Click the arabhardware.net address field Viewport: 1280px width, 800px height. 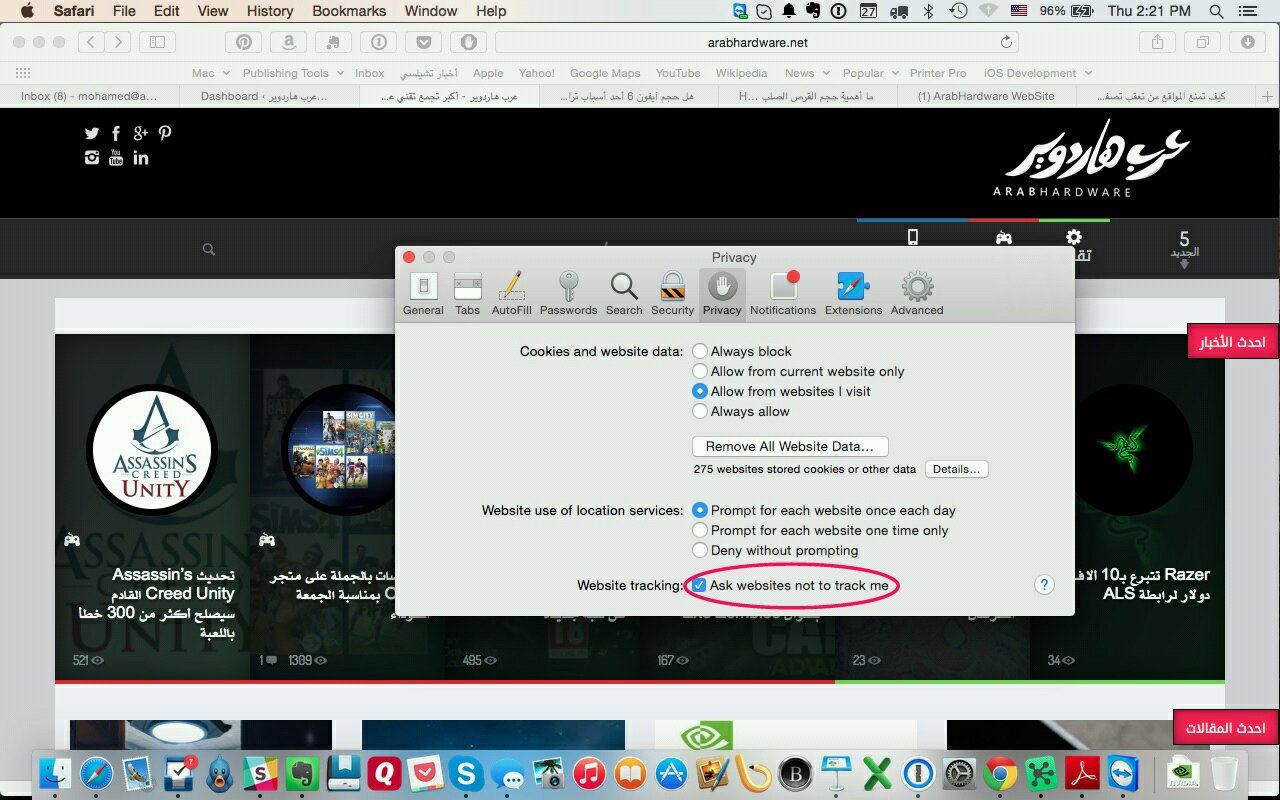(757, 42)
